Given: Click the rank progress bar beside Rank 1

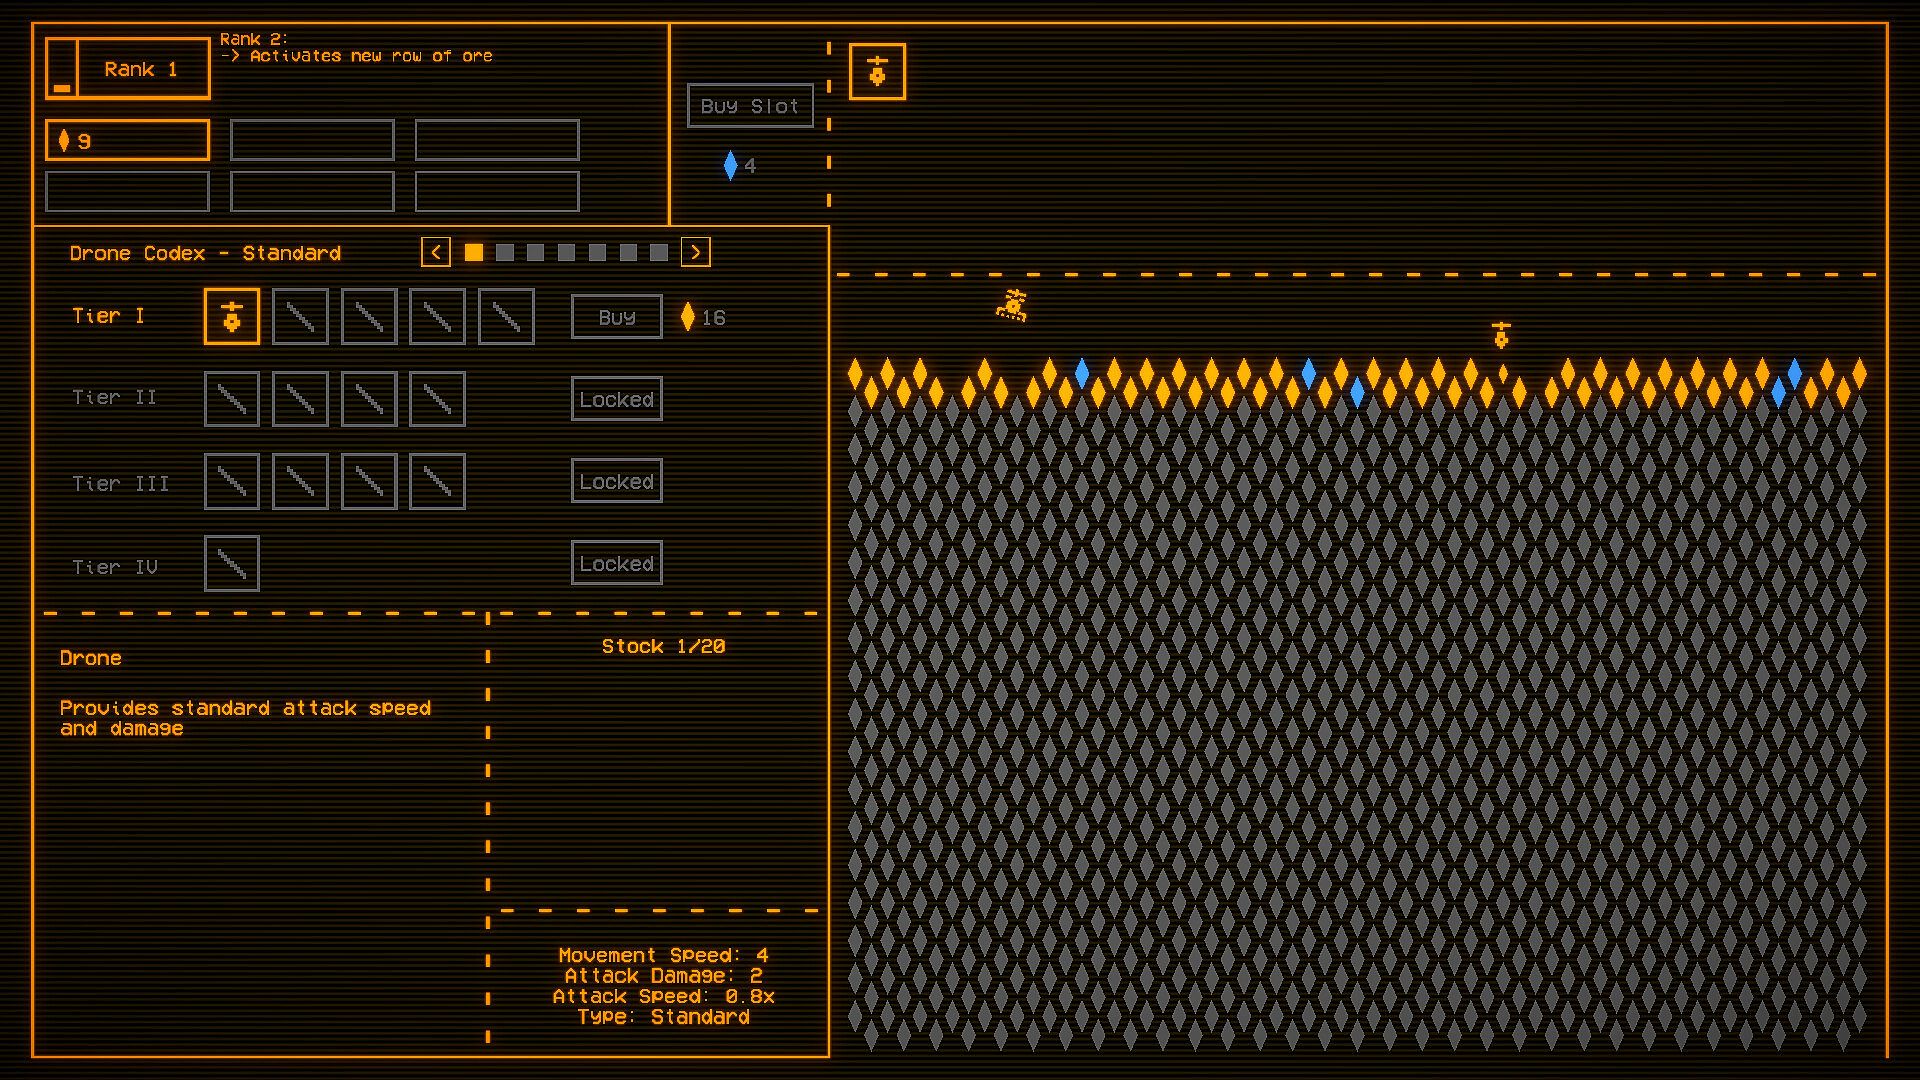Looking at the screenshot, I should click(62, 68).
